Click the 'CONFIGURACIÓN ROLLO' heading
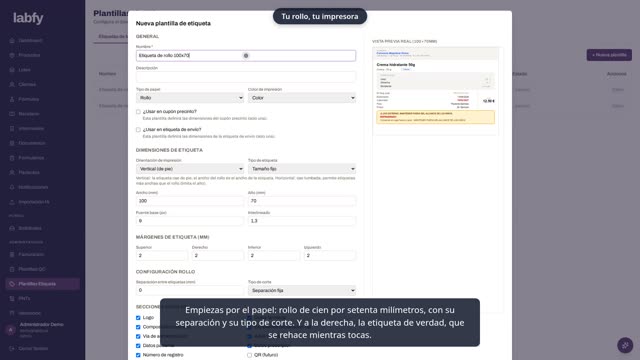The width and height of the screenshot is (640, 360). [165, 272]
